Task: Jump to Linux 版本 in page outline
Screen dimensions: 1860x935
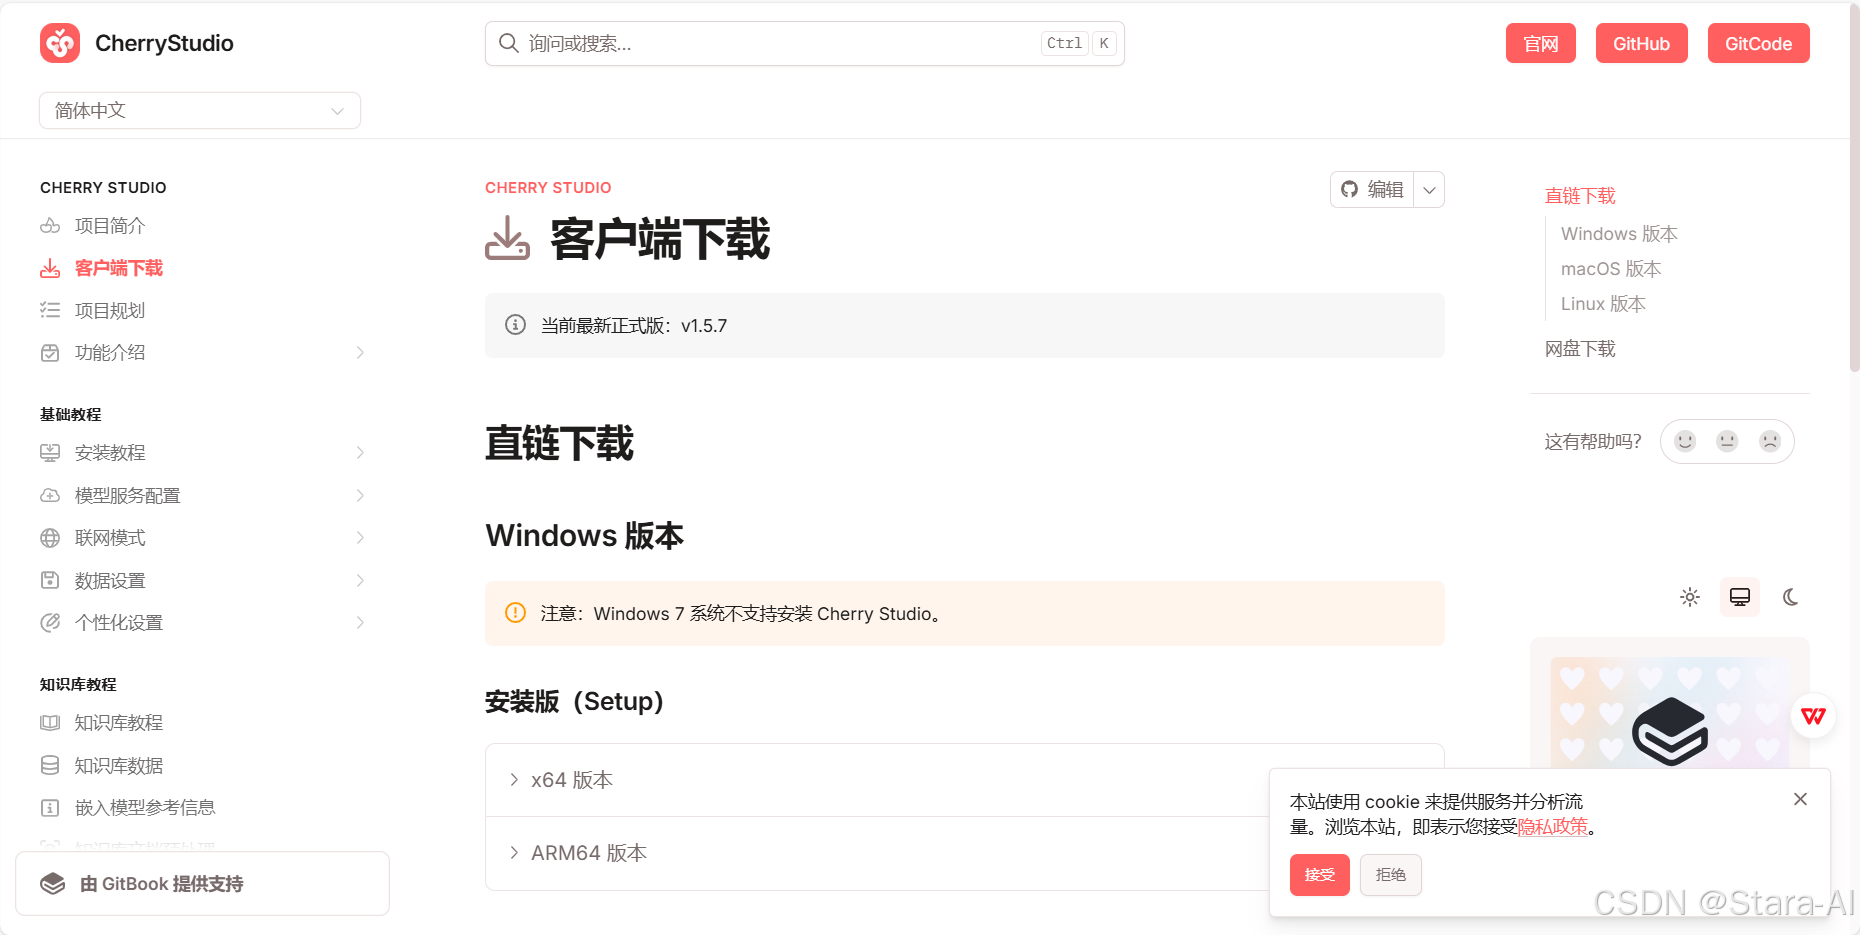Action: click(1603, 304)
